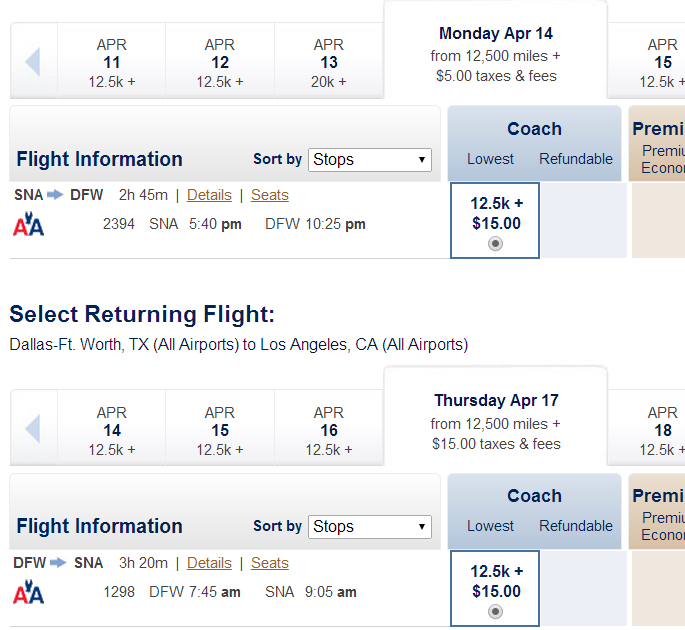This screenshot has height=630, width=685.
Task: Choose APR 11 departing date tab
Action: 112,62
